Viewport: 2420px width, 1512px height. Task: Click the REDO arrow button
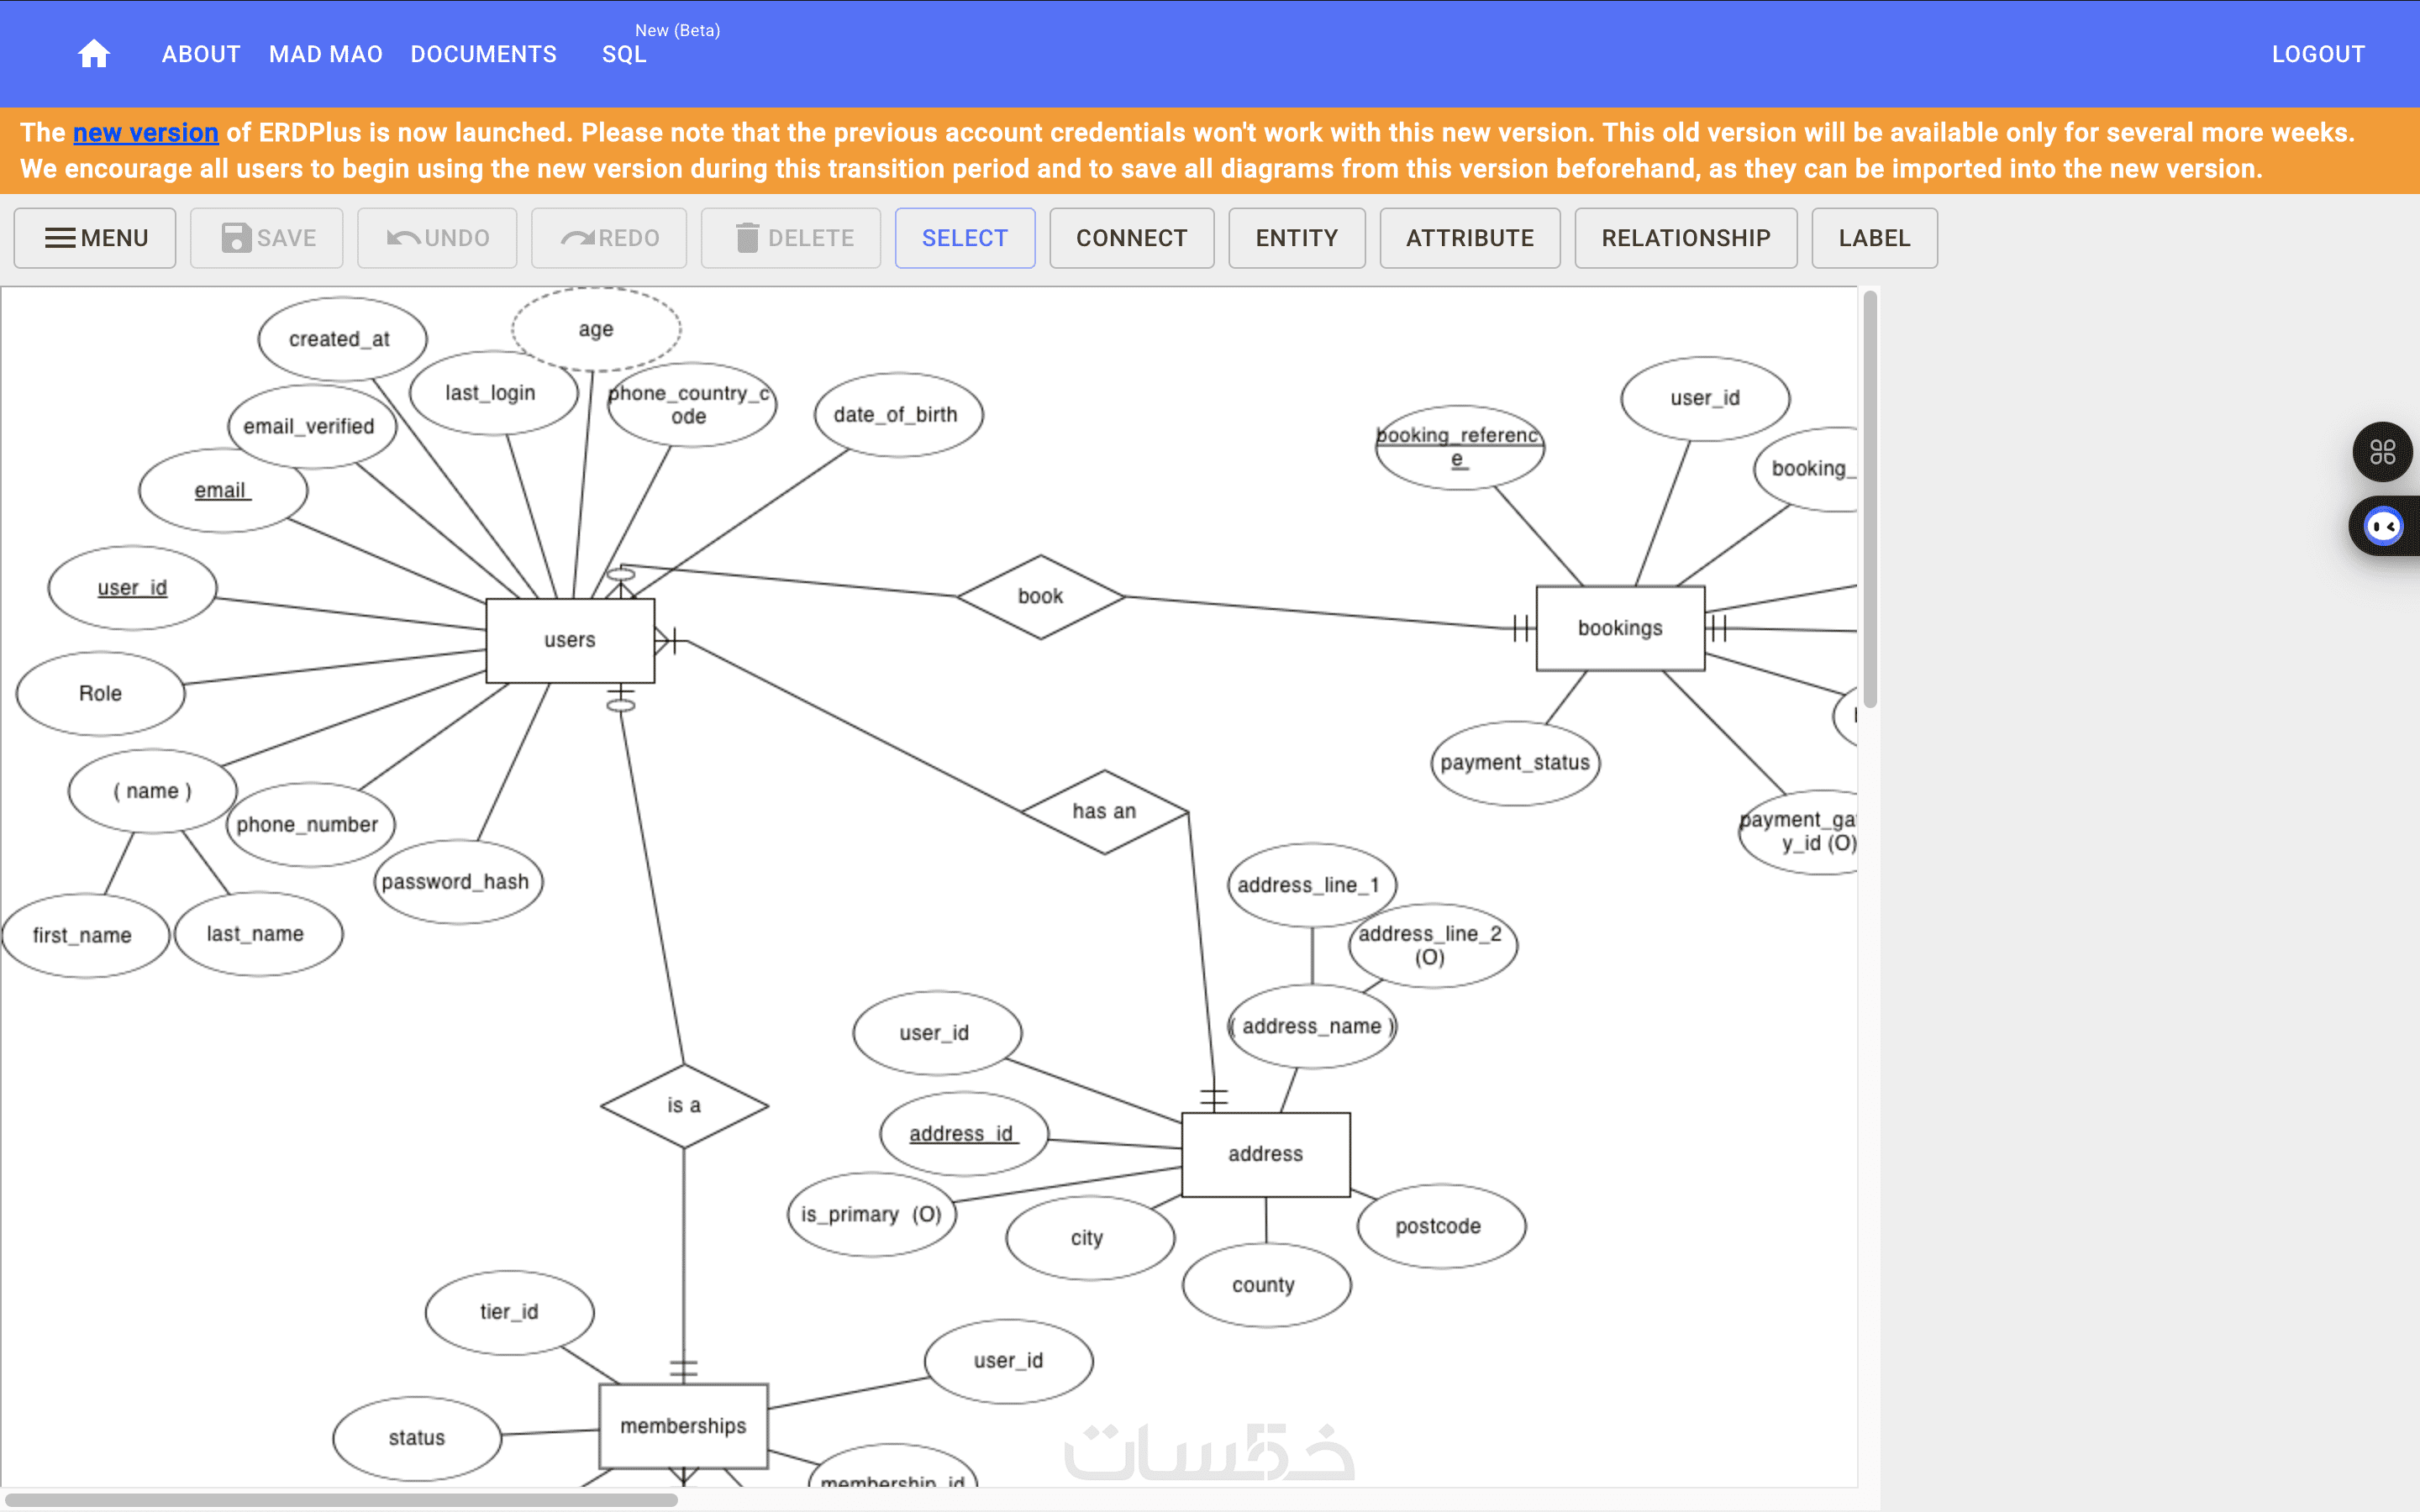[609, 238]
